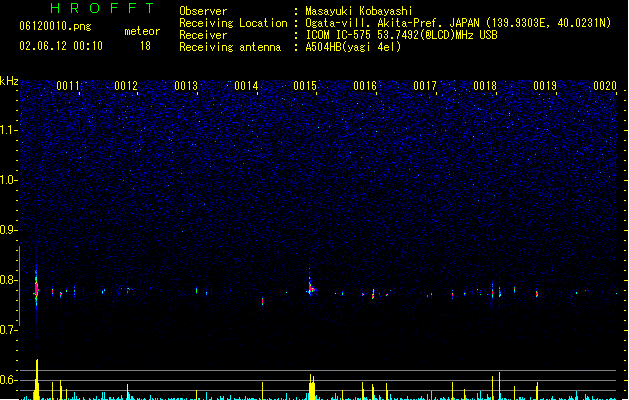Click time marker 0016
629x400 pixels.
pos(365,86)
